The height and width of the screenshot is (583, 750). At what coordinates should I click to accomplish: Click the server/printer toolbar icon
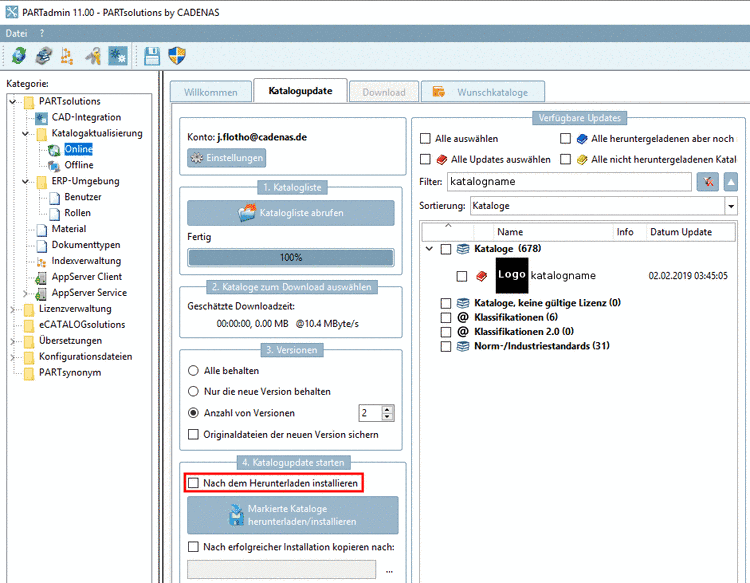click(x=44, y=55)
